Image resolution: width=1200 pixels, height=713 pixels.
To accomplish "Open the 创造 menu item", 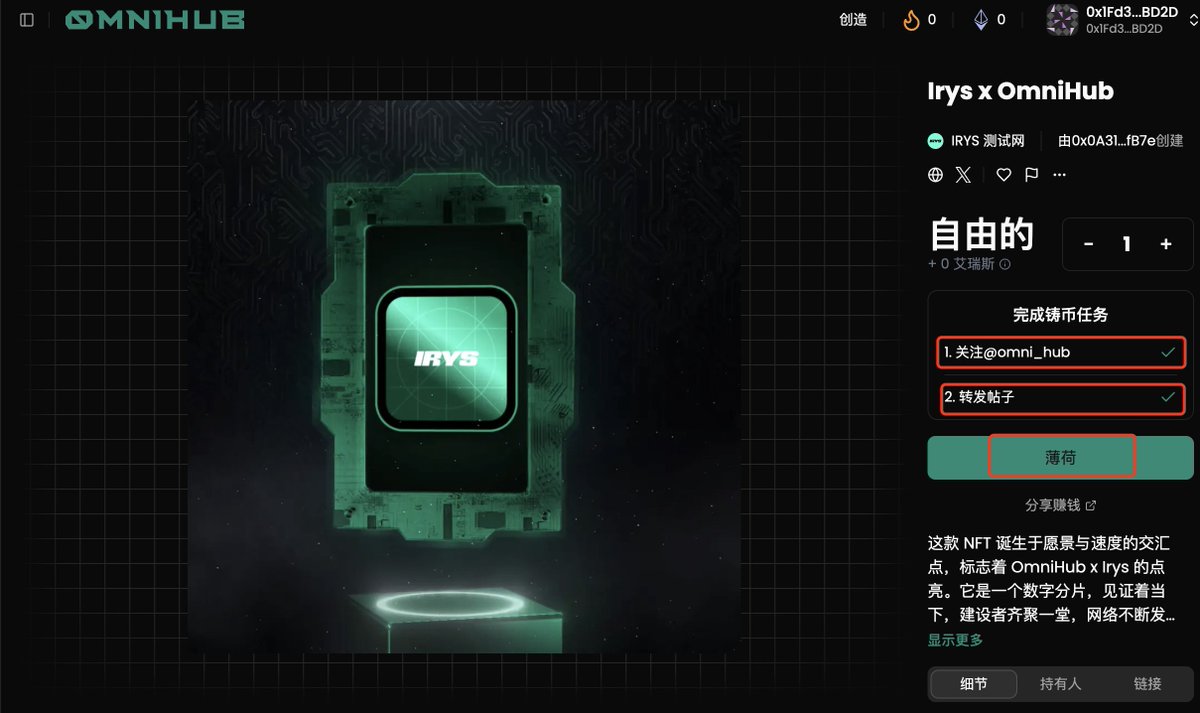I will tap(853, 19).
